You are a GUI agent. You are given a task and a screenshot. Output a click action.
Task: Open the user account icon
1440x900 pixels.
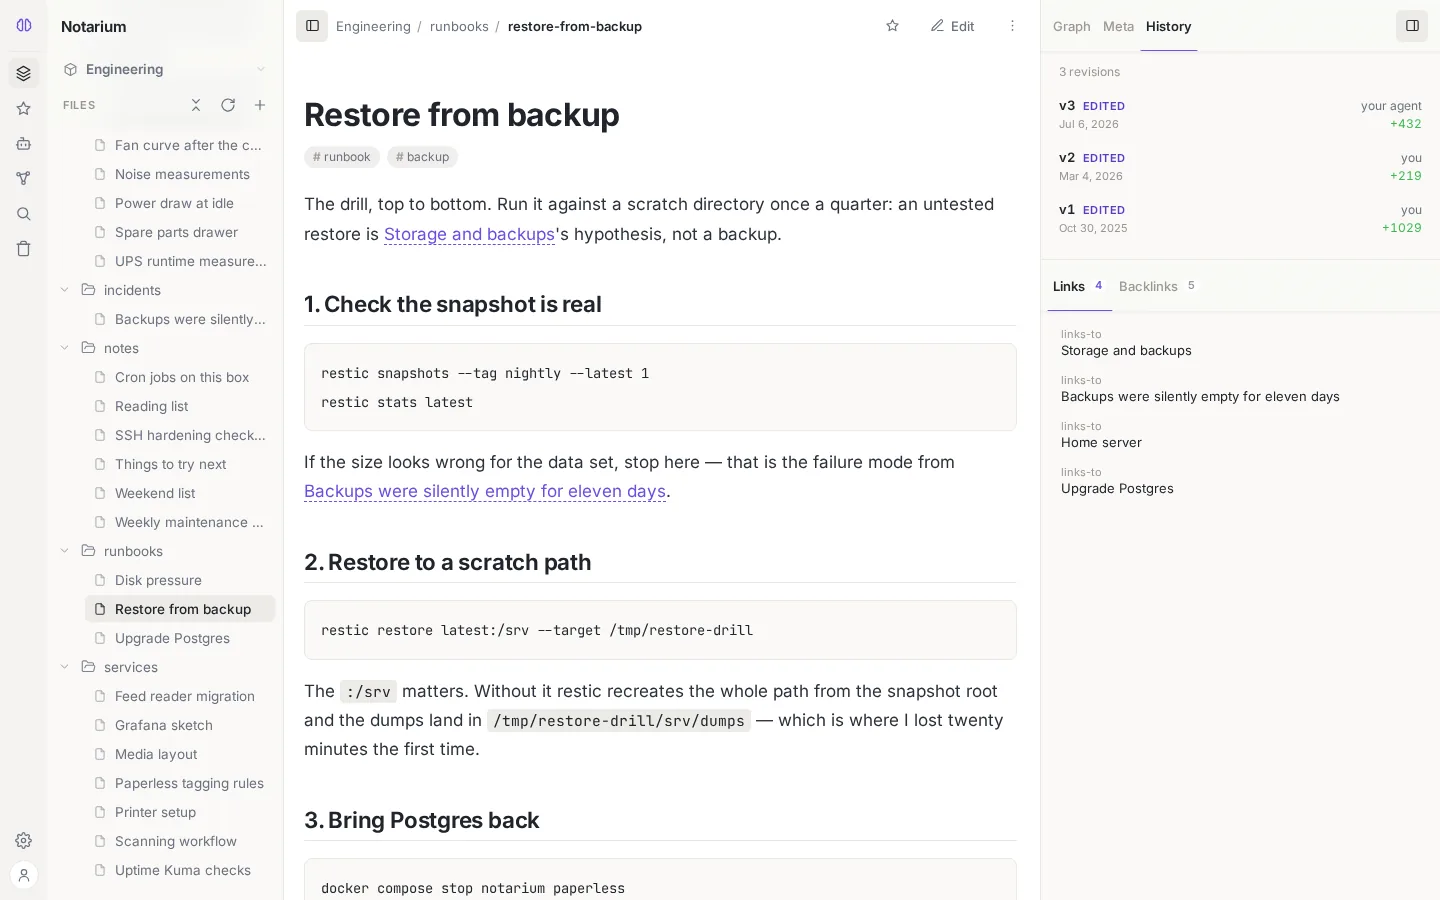[24, 875]
